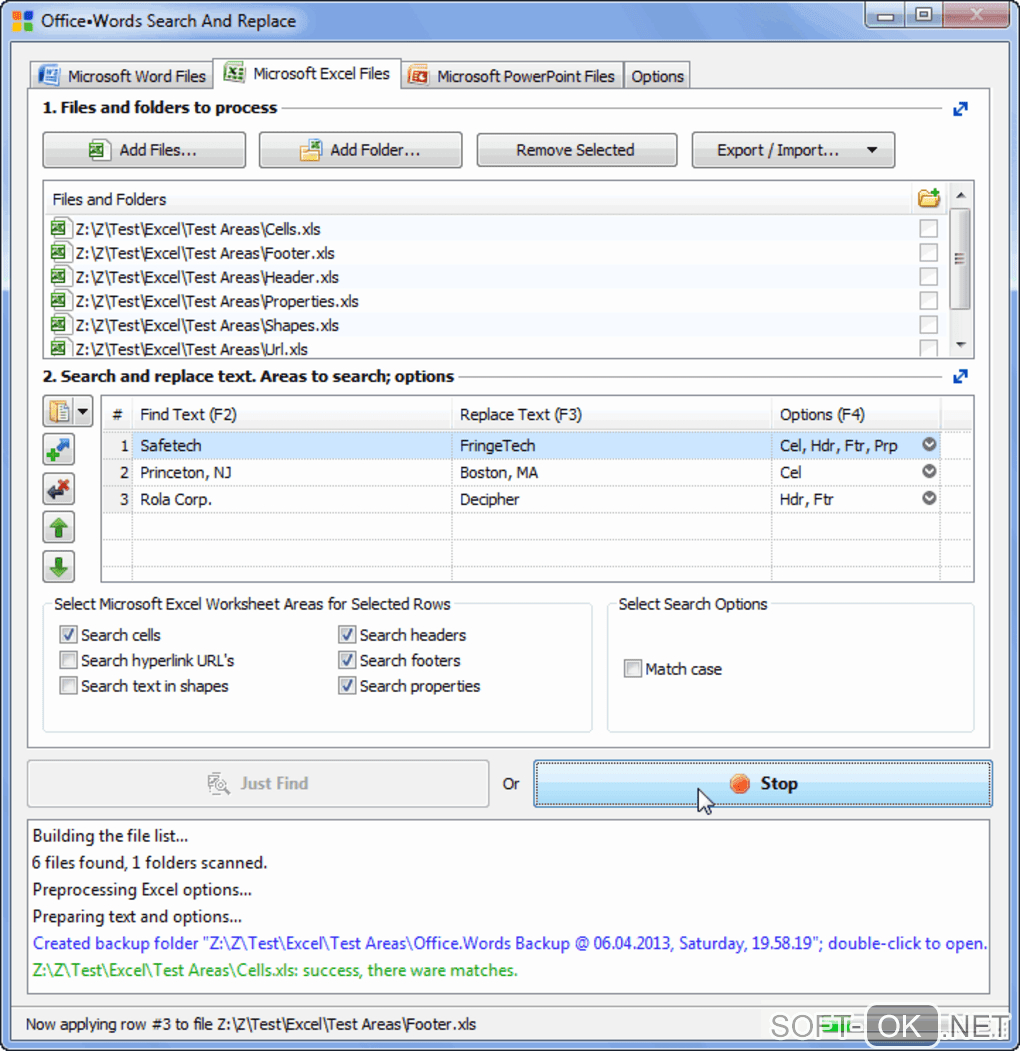Screen dimensions: 1020x1051
Task: Move selected row down with green arrow
Action: (x=59, y=566)
